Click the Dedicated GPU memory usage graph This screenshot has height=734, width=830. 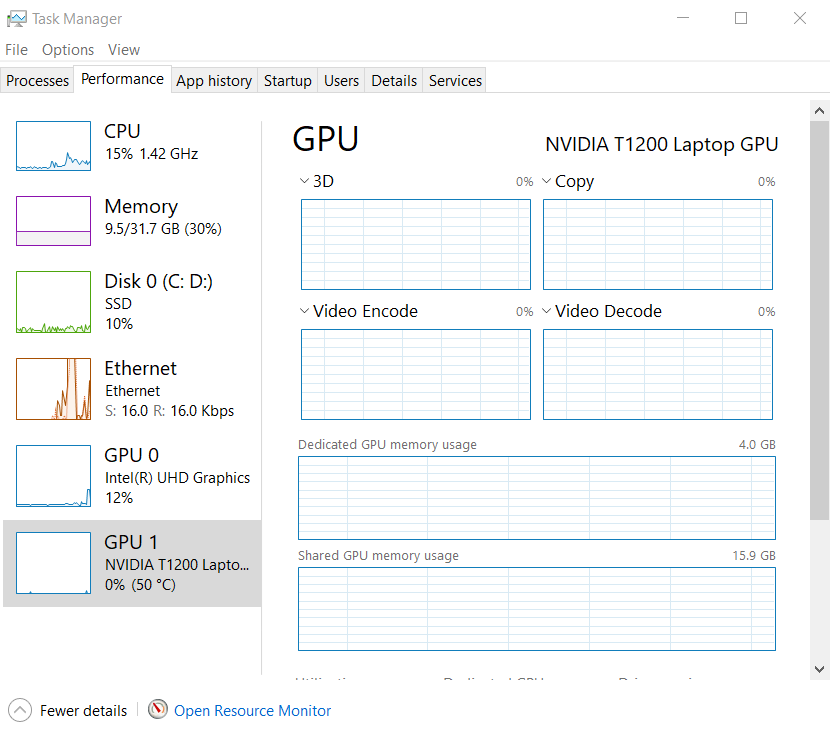pos(536,498)
